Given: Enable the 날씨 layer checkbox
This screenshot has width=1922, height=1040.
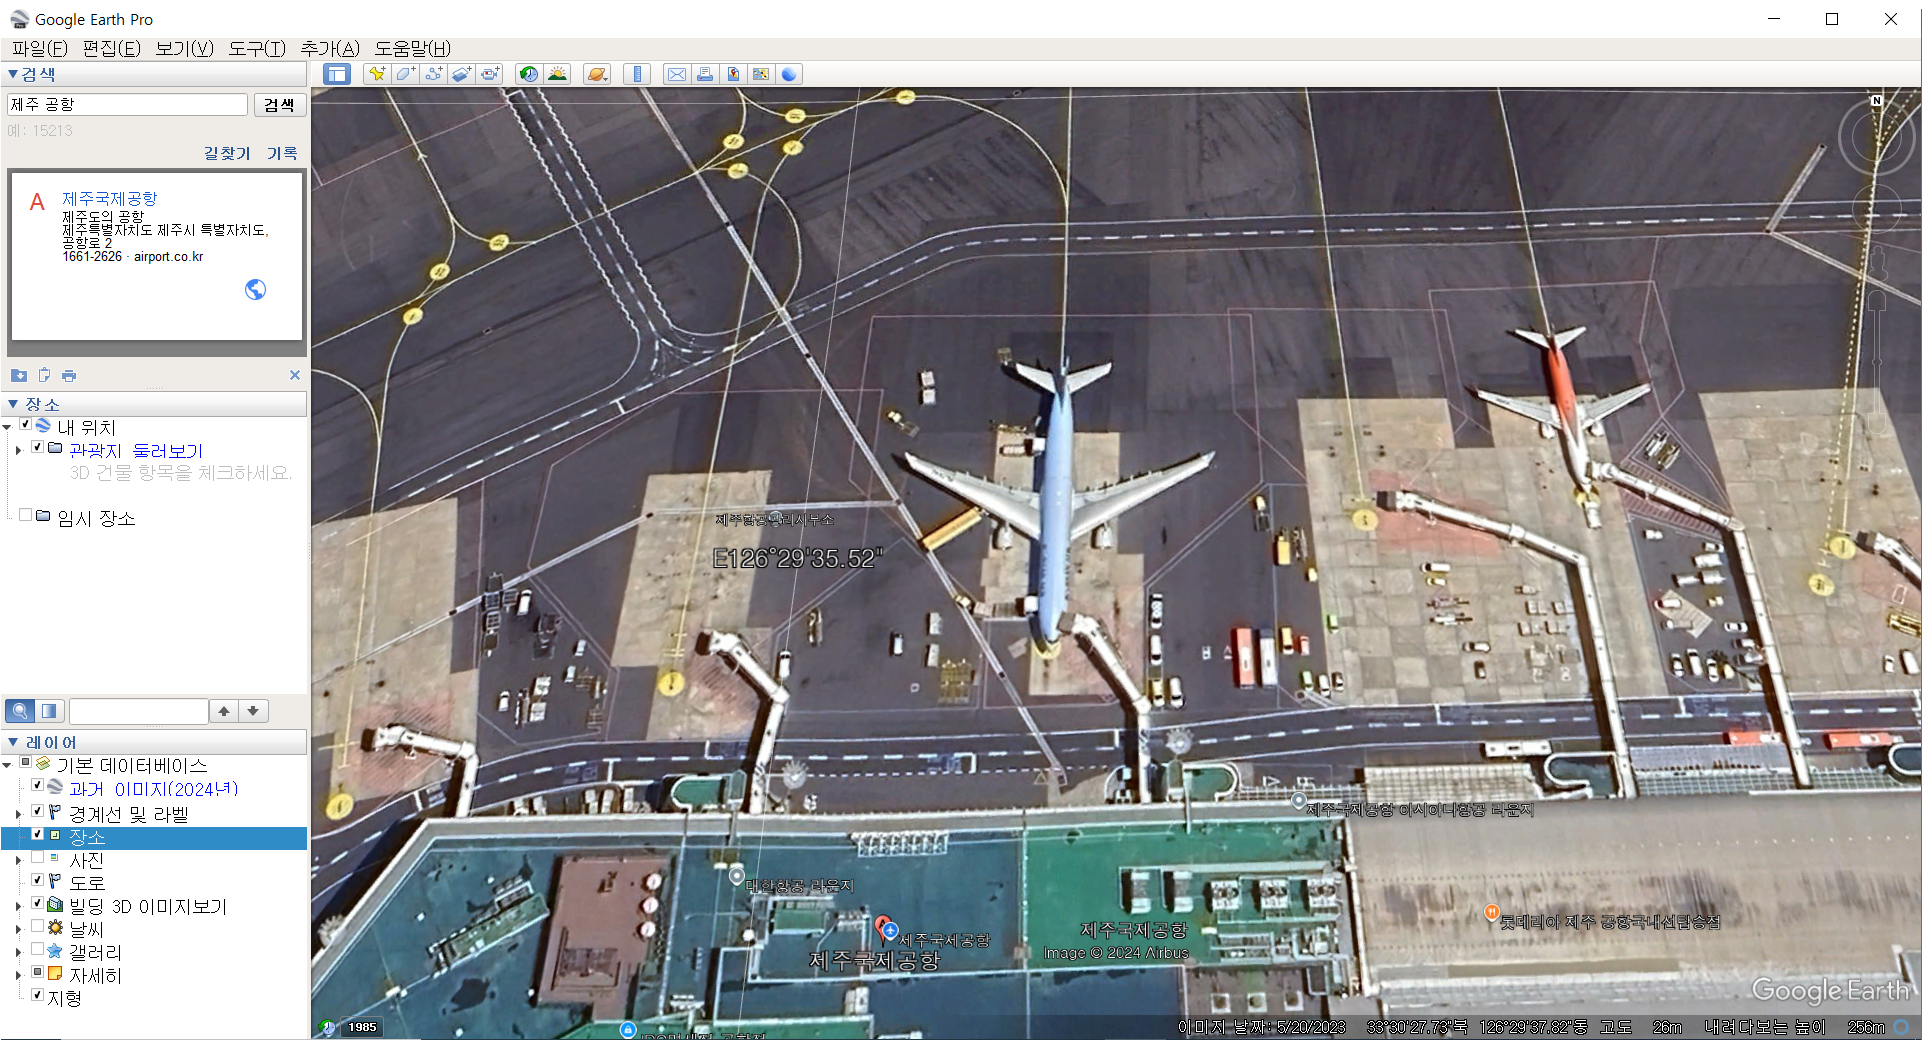Looking at the screenshot, I should (38, 926).
